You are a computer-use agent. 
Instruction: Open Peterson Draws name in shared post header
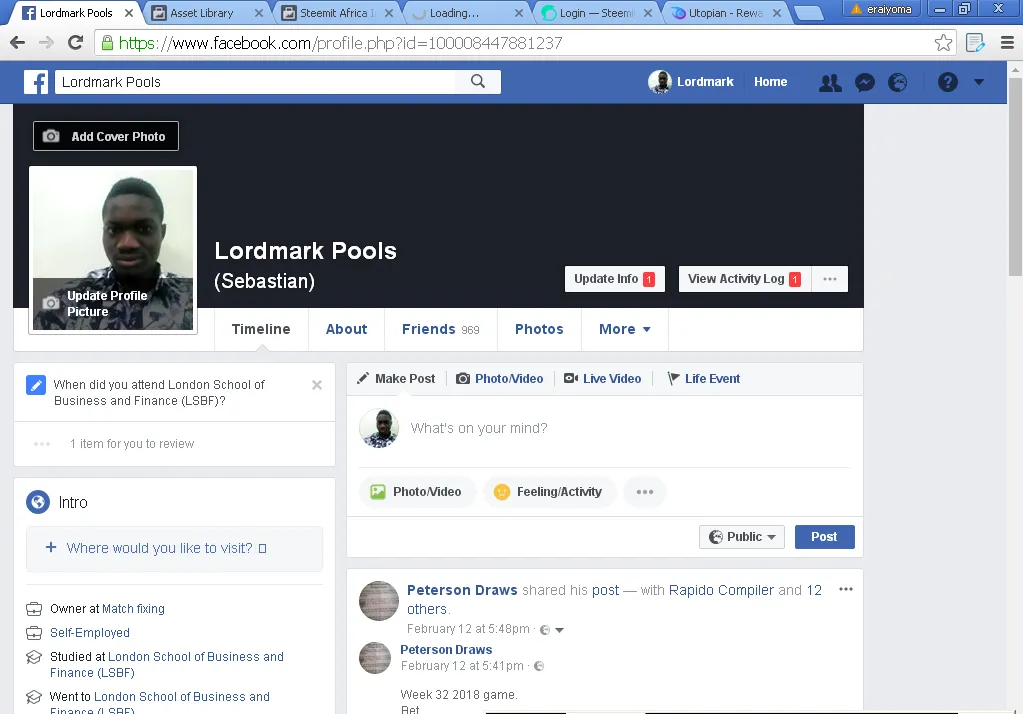462,590
